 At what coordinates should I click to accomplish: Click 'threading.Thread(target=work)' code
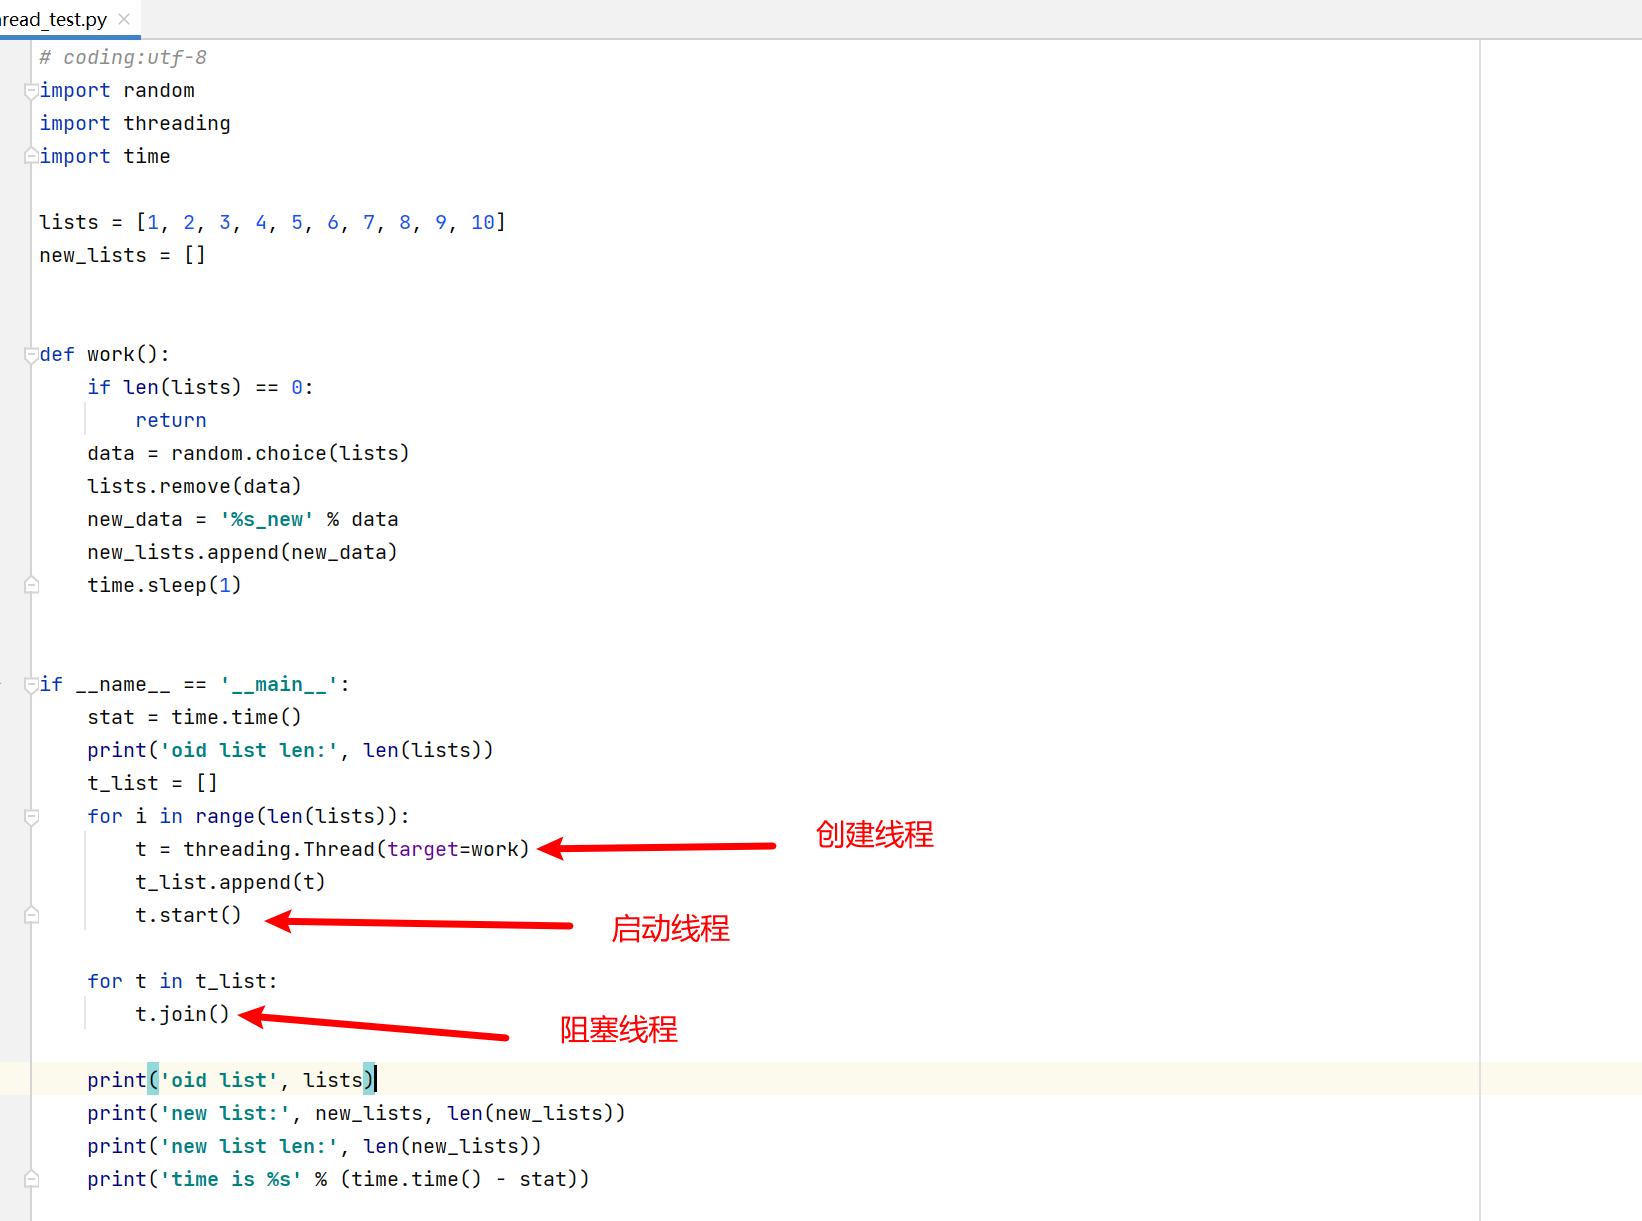pyautogui.click(x=357, y=849)
